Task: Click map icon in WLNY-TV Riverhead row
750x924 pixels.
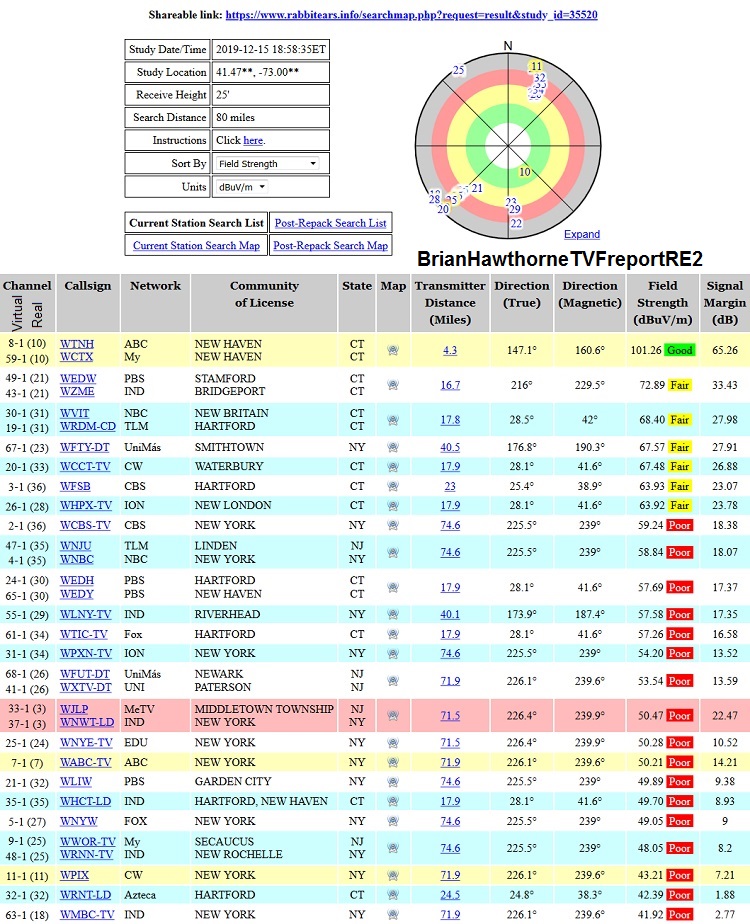Action: 393,614
